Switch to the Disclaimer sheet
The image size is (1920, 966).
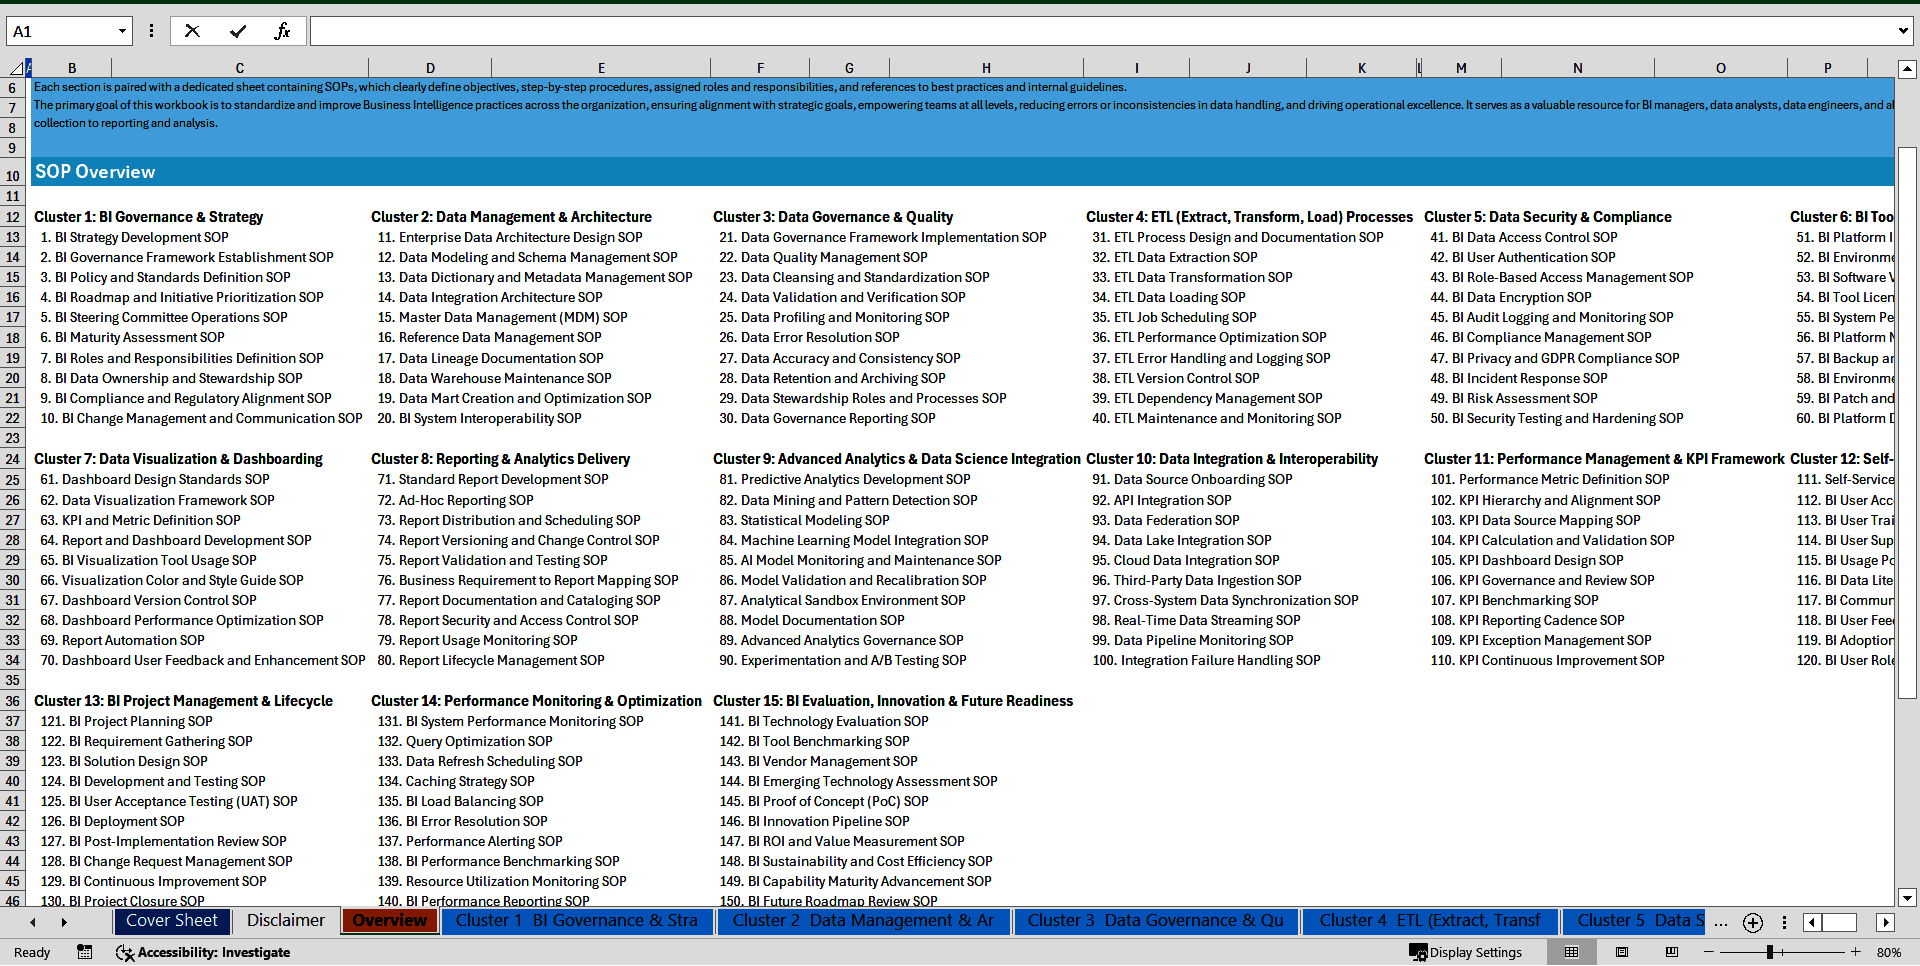tap(285, 921)
